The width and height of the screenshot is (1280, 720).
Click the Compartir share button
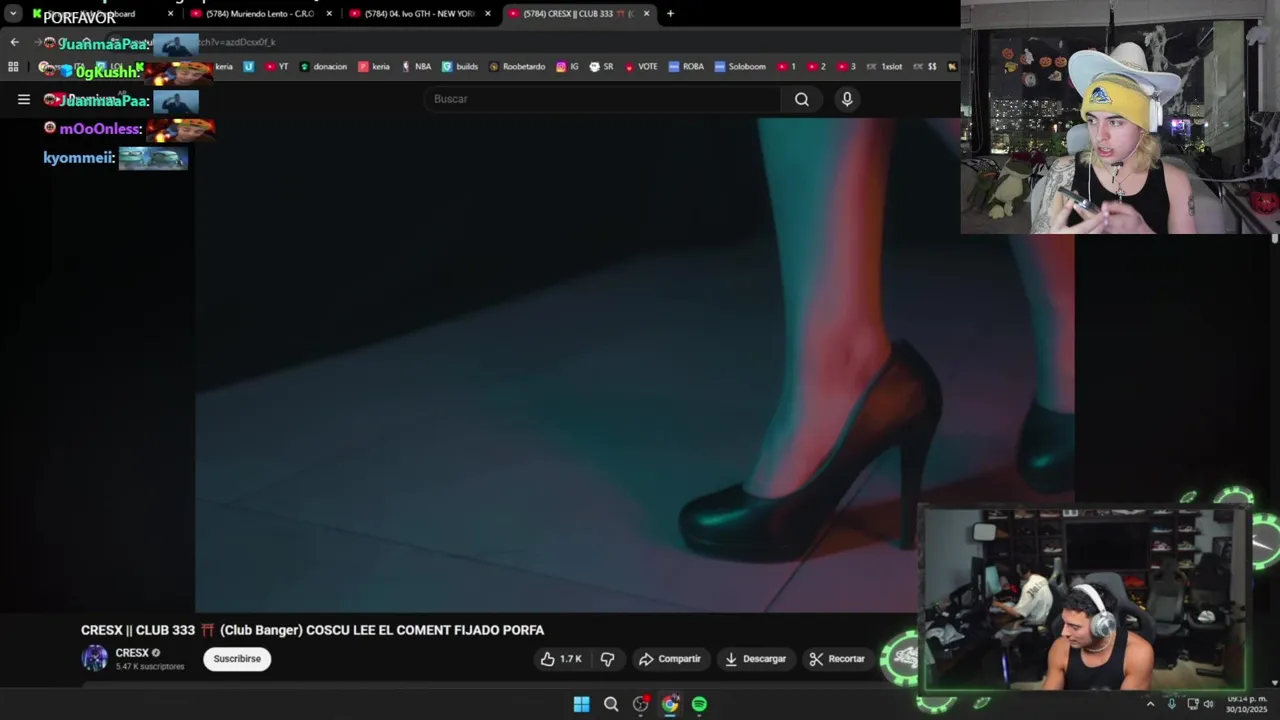click(670, 659)
